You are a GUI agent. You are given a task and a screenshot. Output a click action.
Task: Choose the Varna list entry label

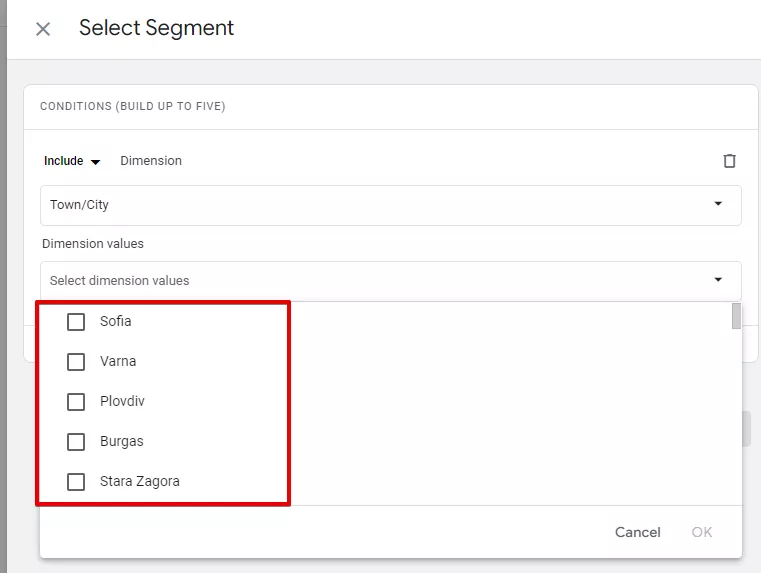118,361
